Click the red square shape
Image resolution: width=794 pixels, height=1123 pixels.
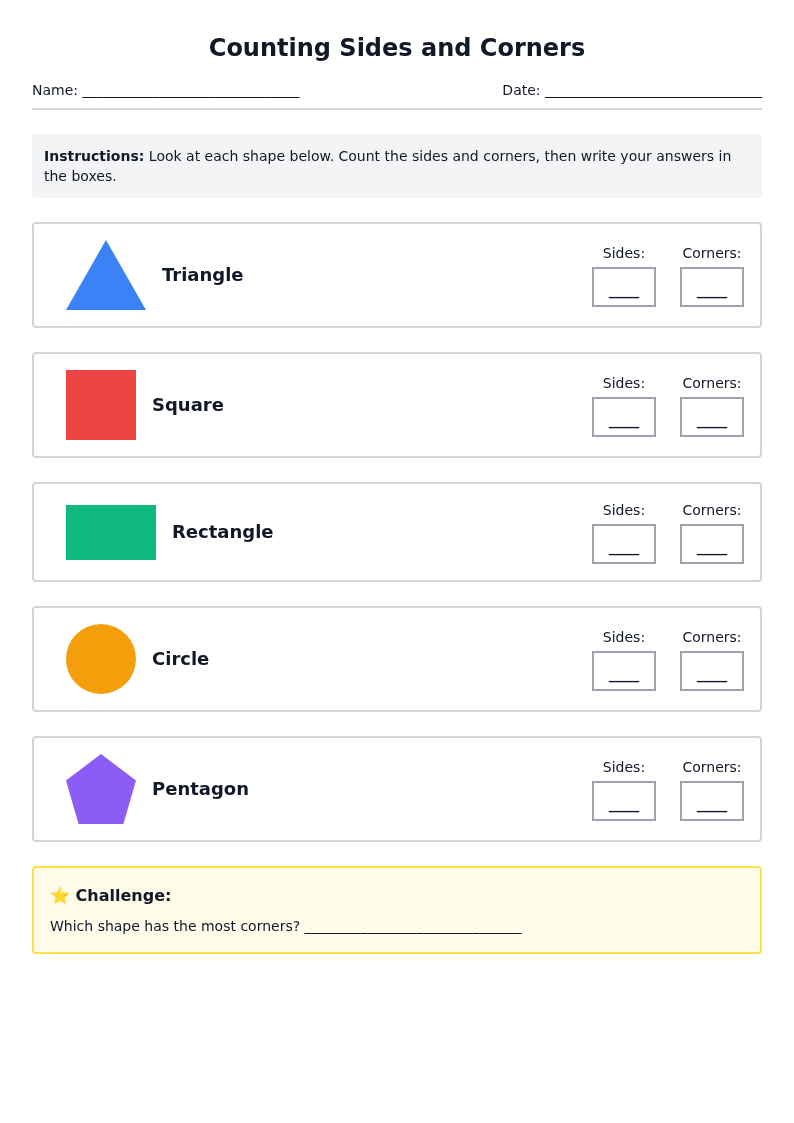point(101,405)
